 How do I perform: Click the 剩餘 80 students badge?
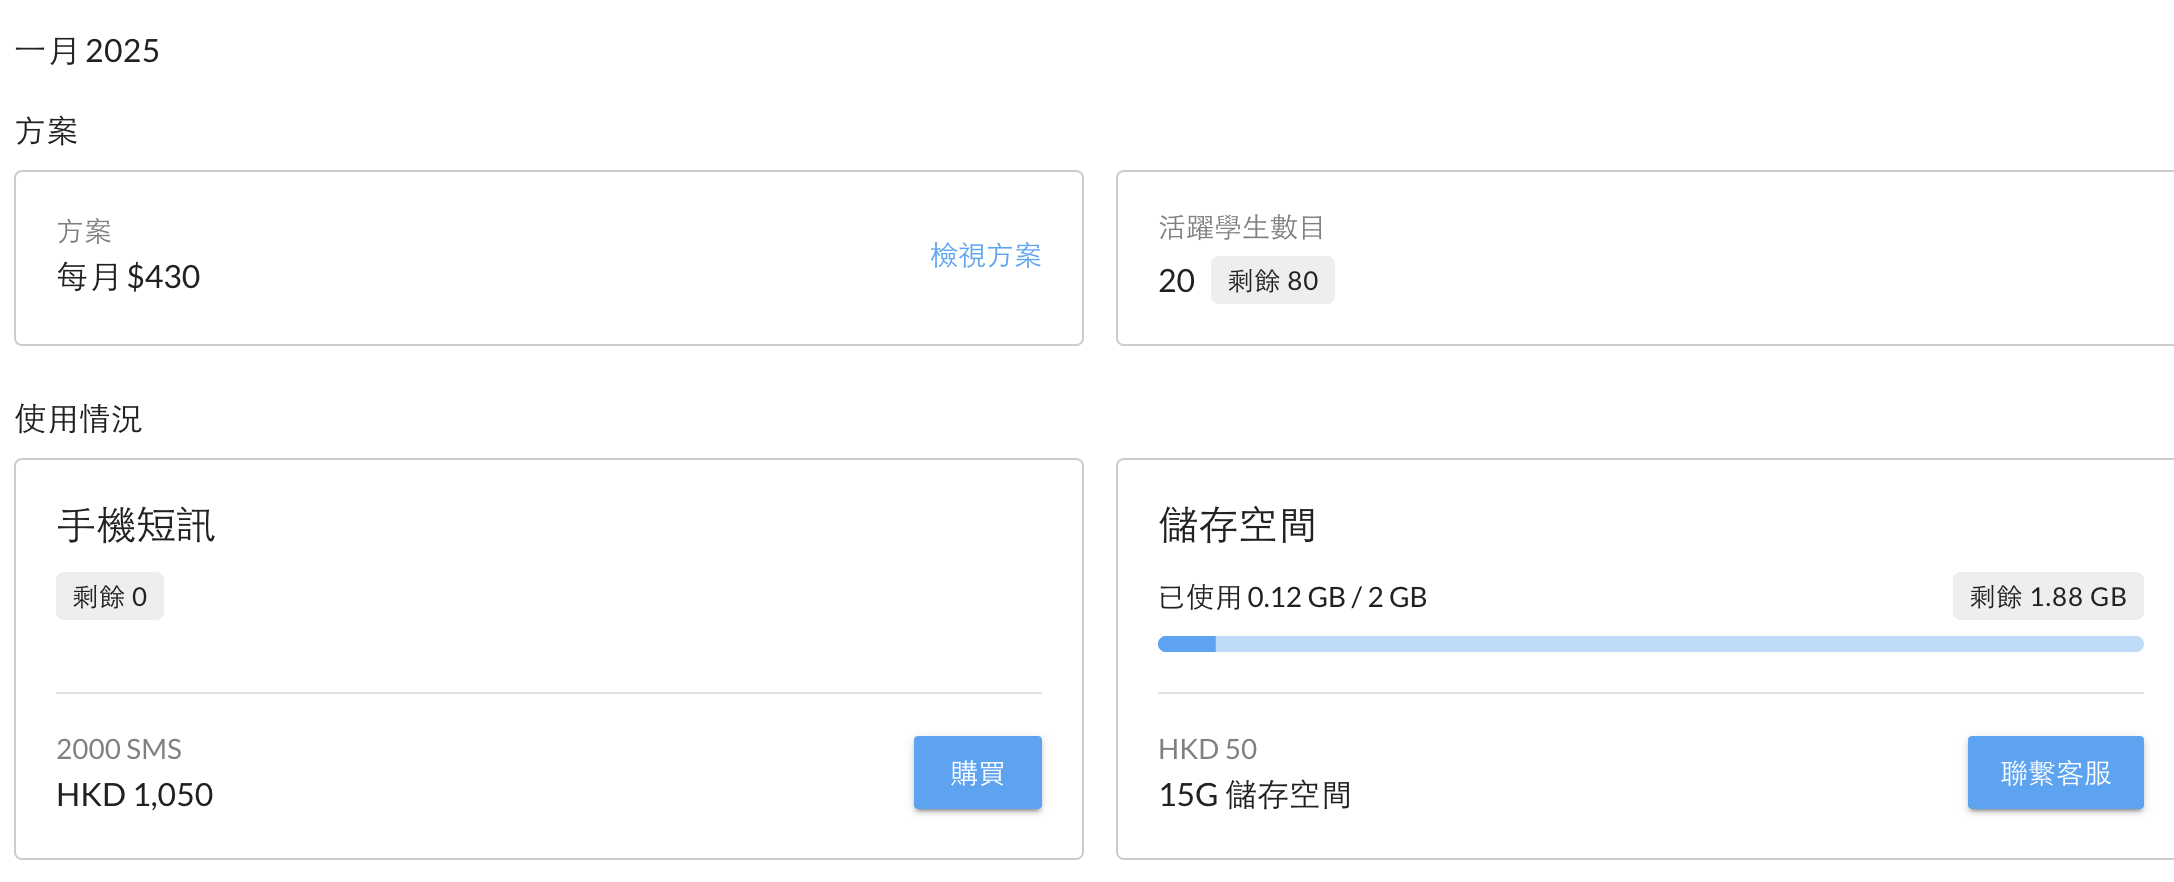[x=1272, y=281]
